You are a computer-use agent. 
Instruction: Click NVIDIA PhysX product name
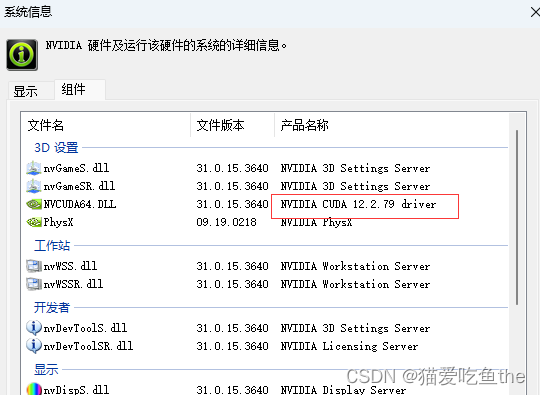[316, 222]
